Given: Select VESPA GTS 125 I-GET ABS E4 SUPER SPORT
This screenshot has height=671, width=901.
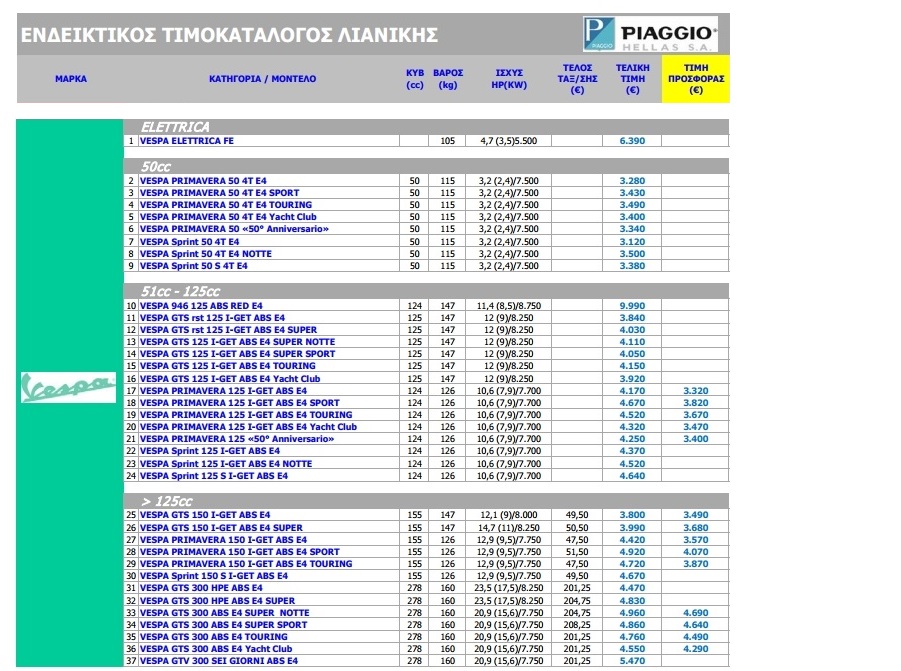Looking at the screenshot, I should tap(237, 354).
